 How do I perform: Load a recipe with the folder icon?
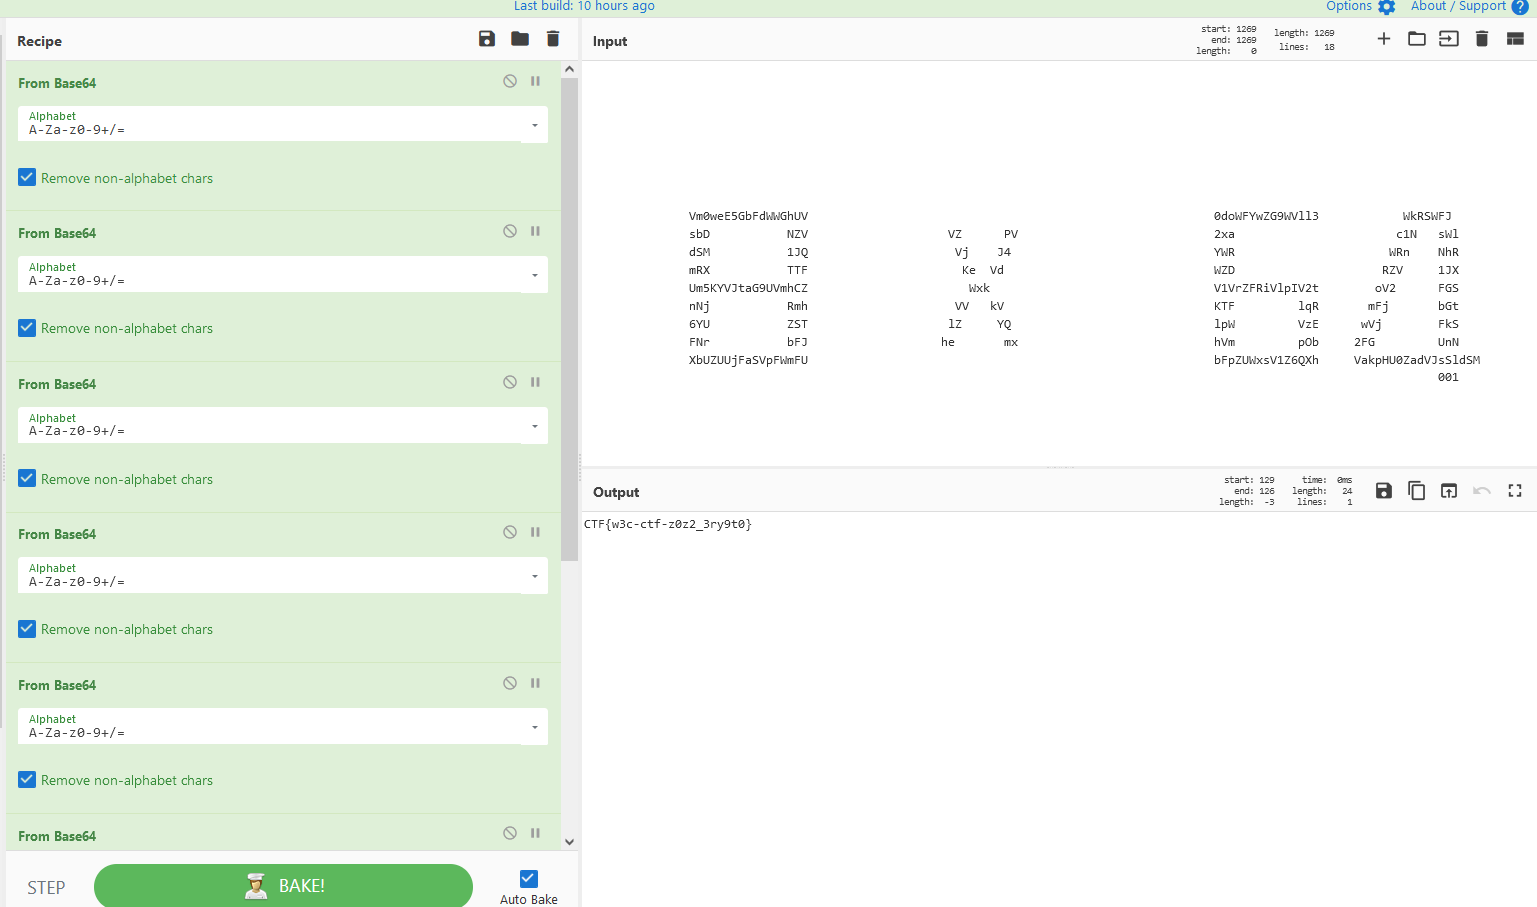click(x=520, y=39)
